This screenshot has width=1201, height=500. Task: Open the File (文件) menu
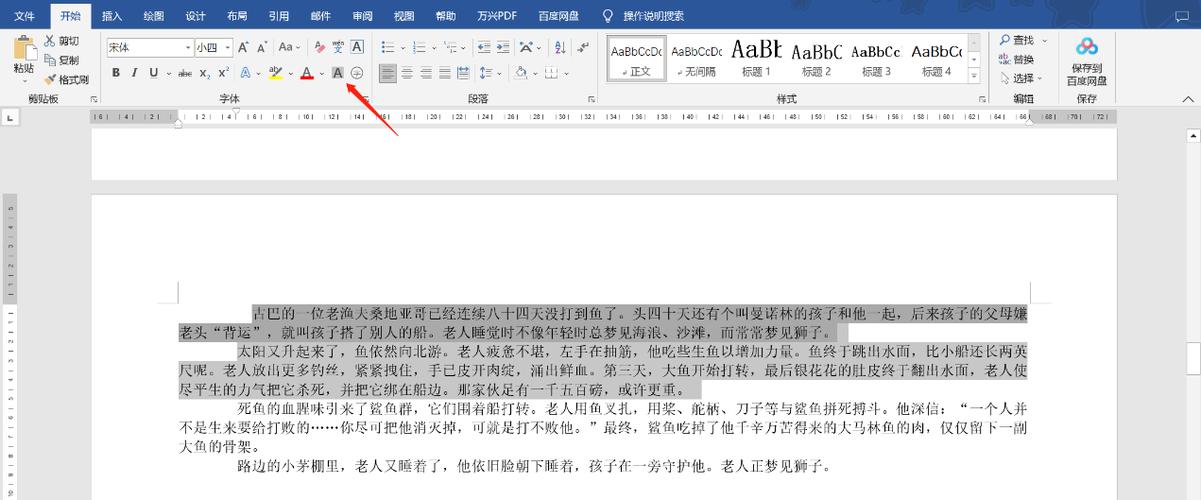point(25,16)
